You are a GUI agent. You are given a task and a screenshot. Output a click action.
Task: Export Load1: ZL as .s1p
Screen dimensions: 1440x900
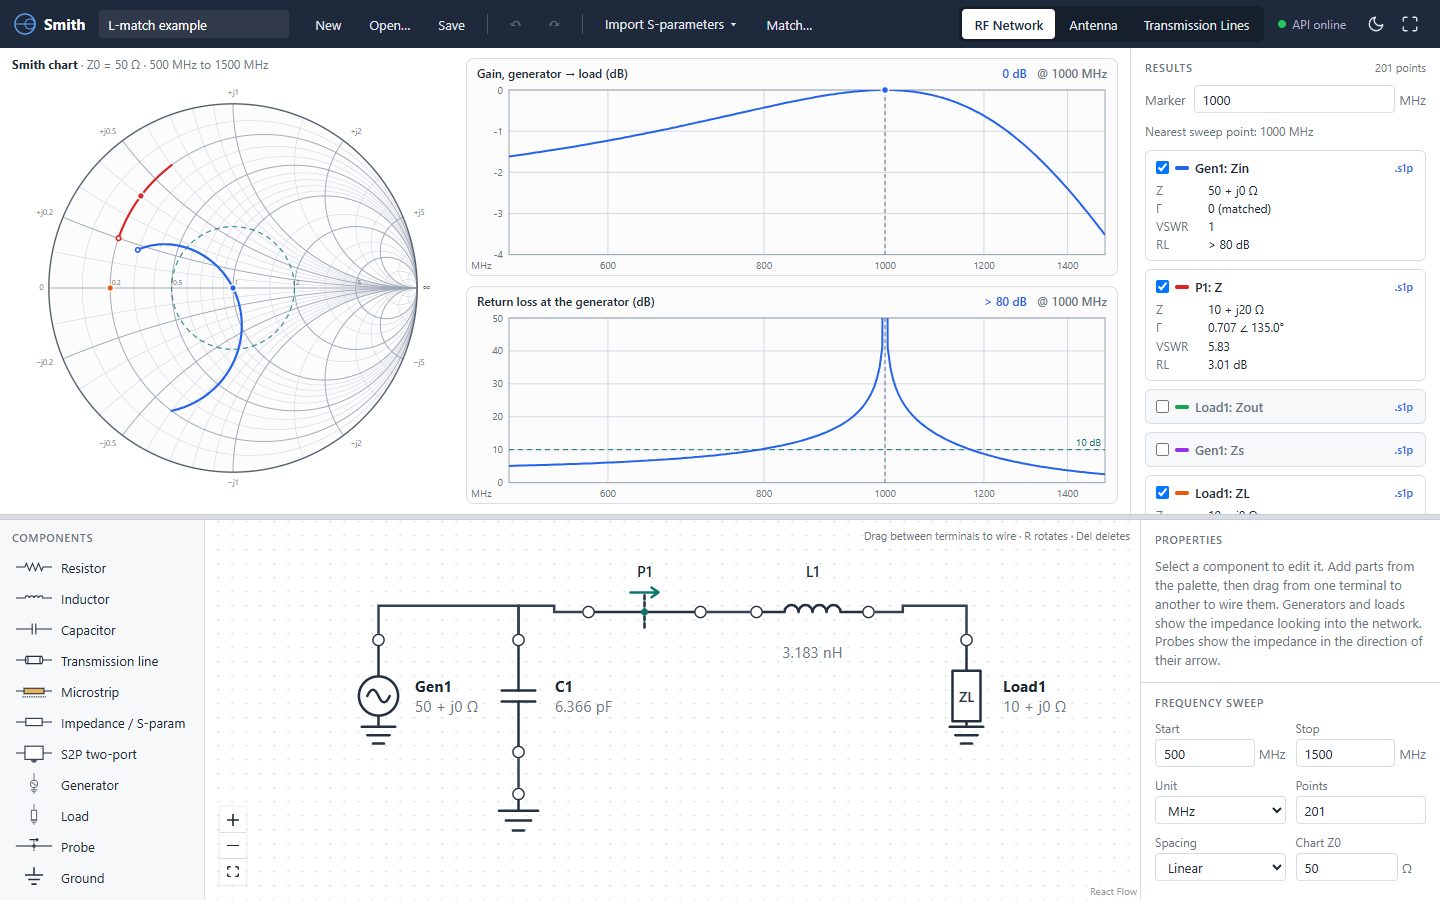point(1404,493)
